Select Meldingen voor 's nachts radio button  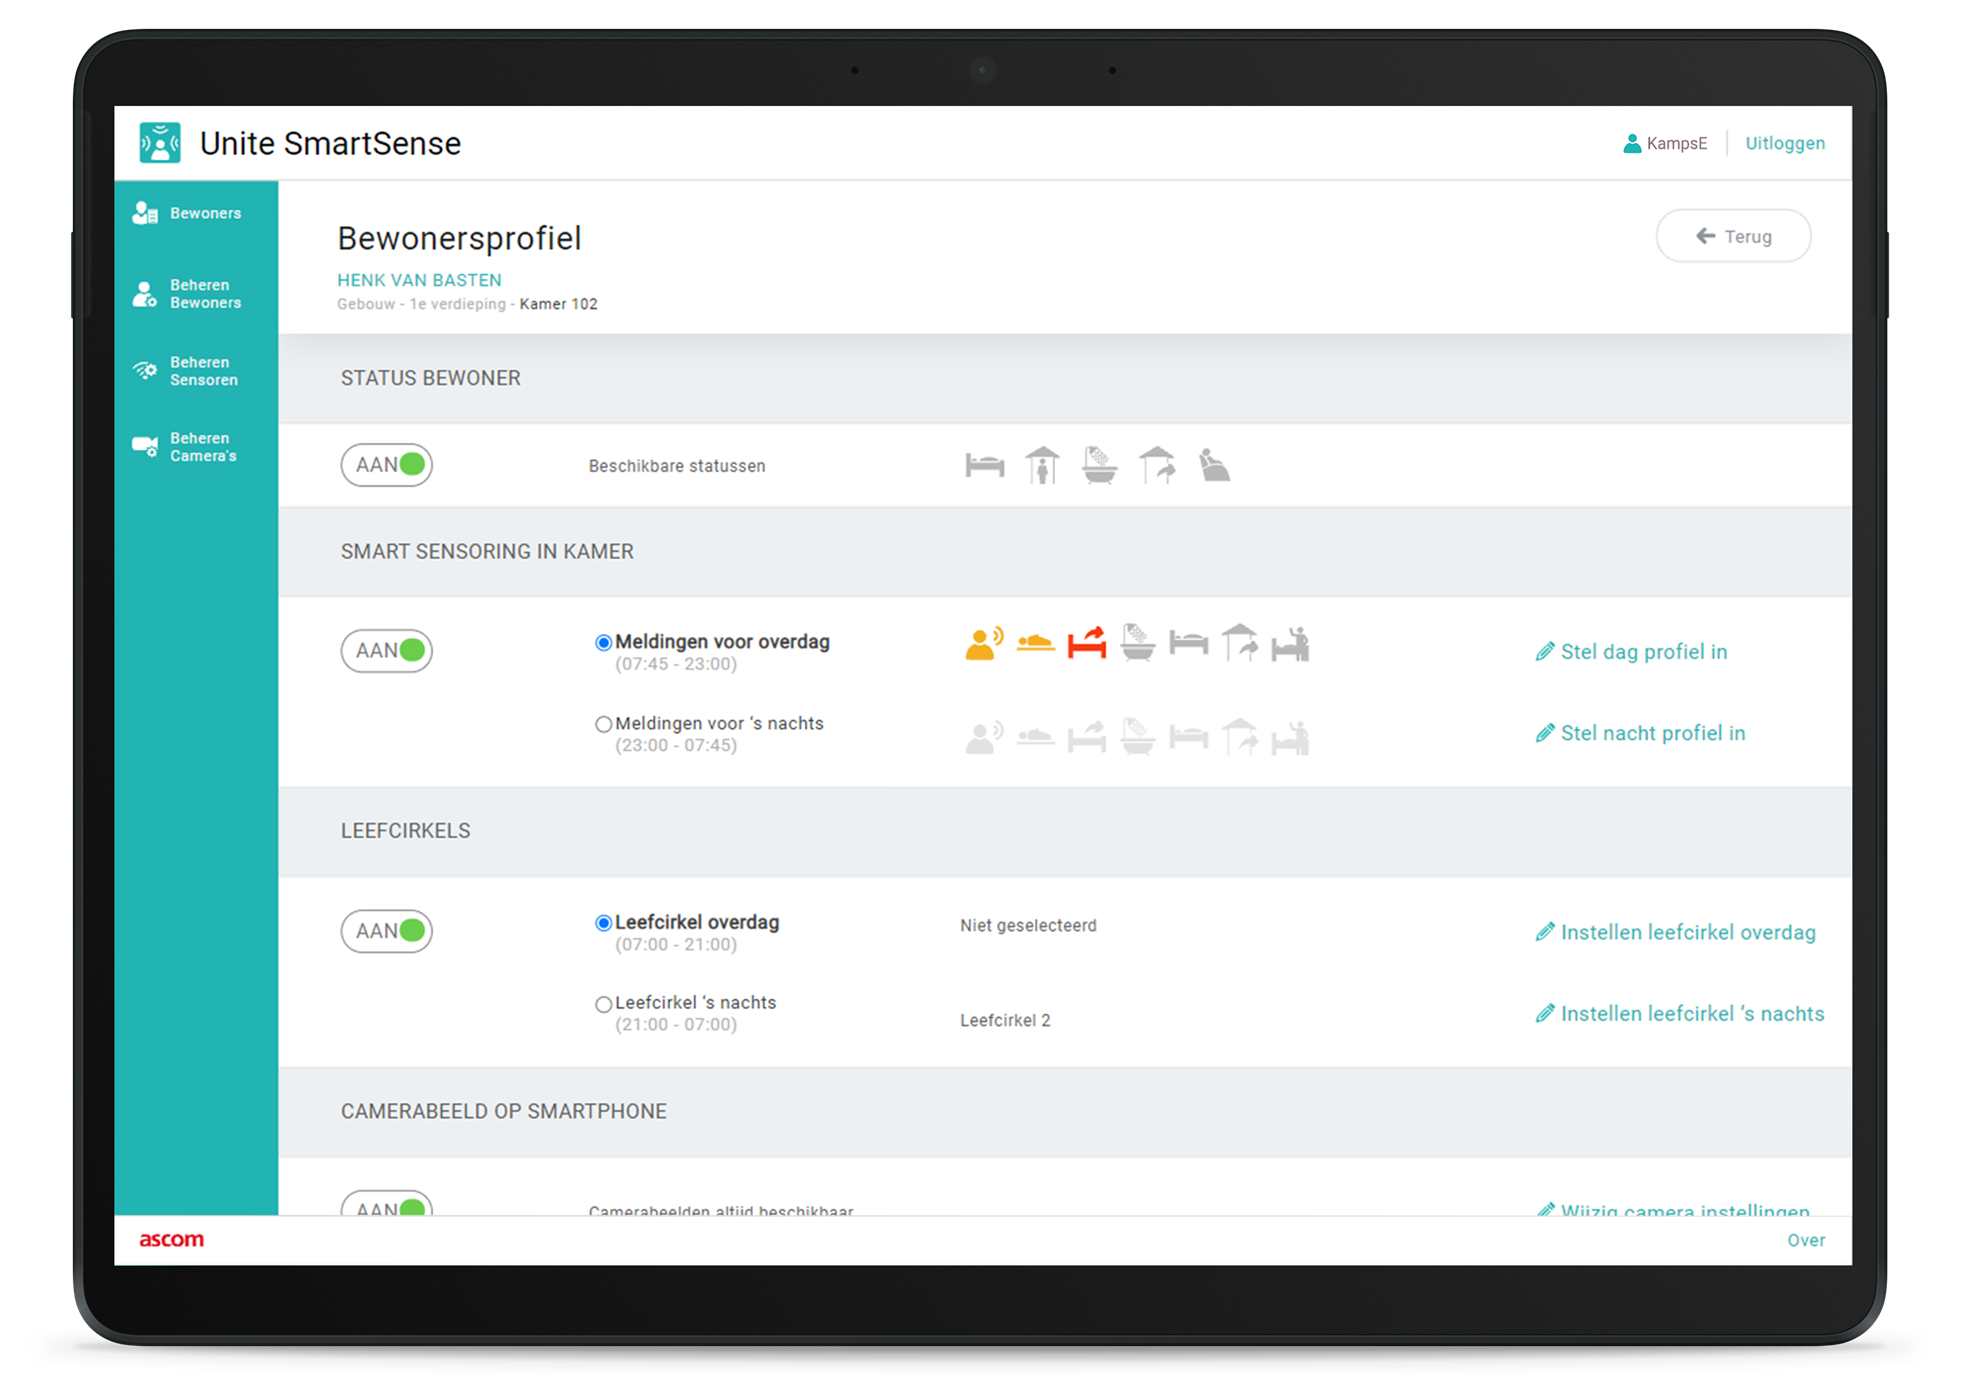click(x=603, y=724)
